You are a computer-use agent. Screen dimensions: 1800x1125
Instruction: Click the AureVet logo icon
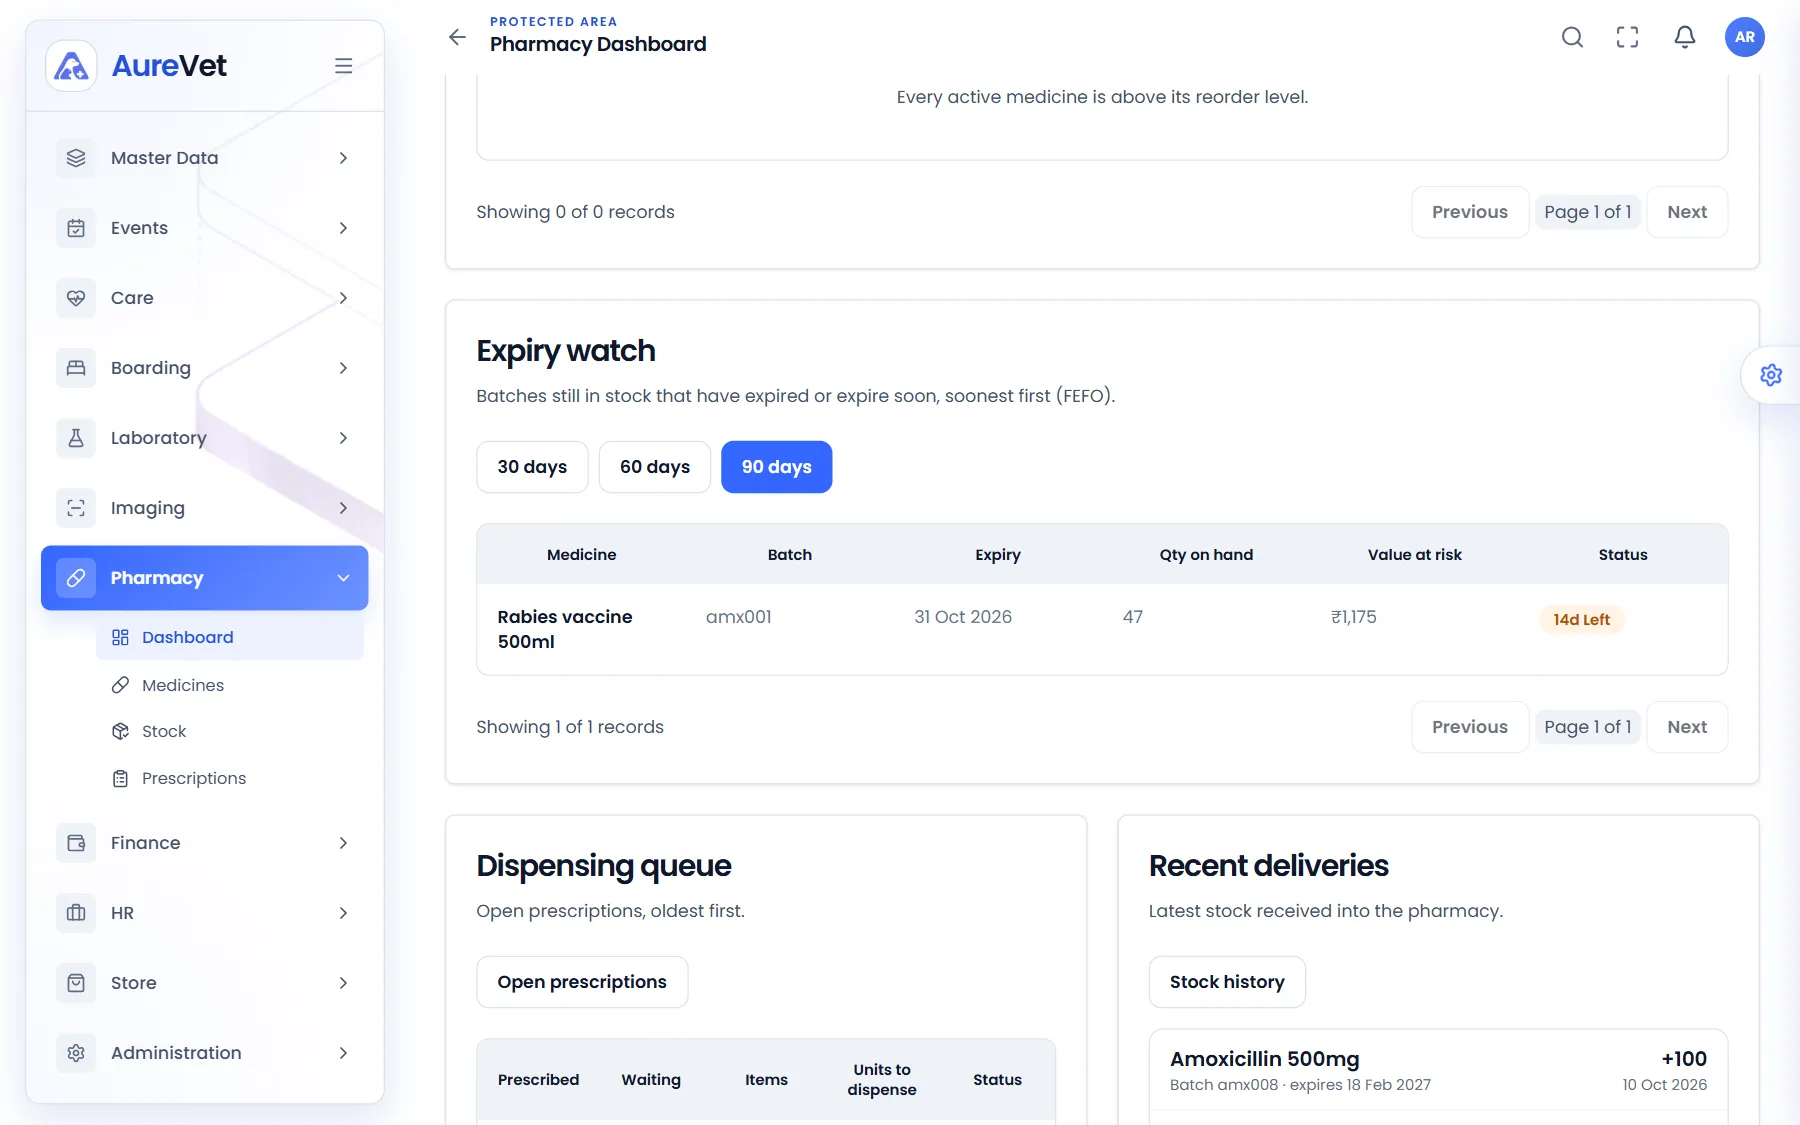point(71,66)
